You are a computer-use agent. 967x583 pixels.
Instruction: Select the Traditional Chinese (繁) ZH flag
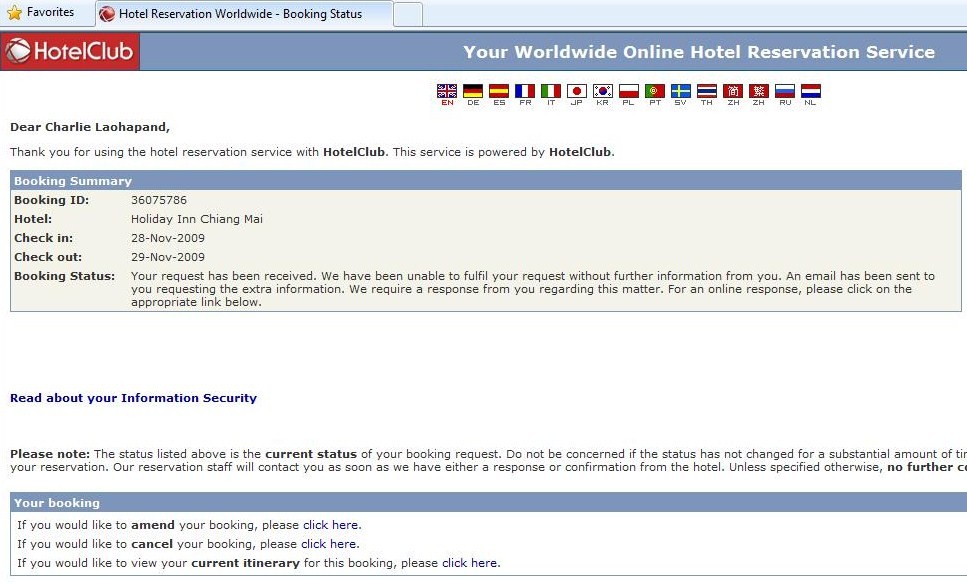tap(759, 91)
